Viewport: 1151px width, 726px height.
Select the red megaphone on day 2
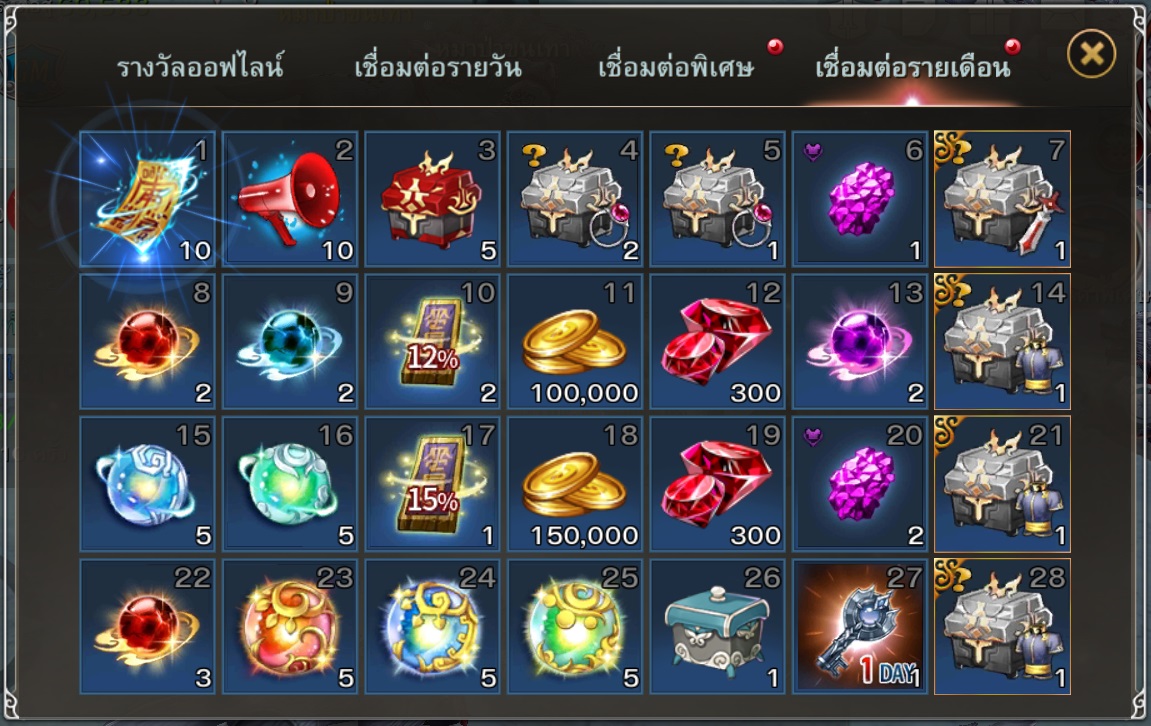click(x=290, y=199)
